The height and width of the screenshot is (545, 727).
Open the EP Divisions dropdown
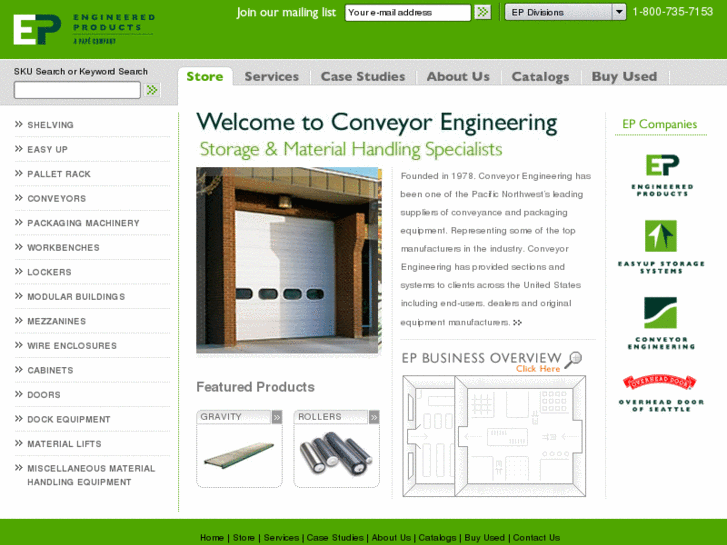pyautogui.click(x=565, y=12)
